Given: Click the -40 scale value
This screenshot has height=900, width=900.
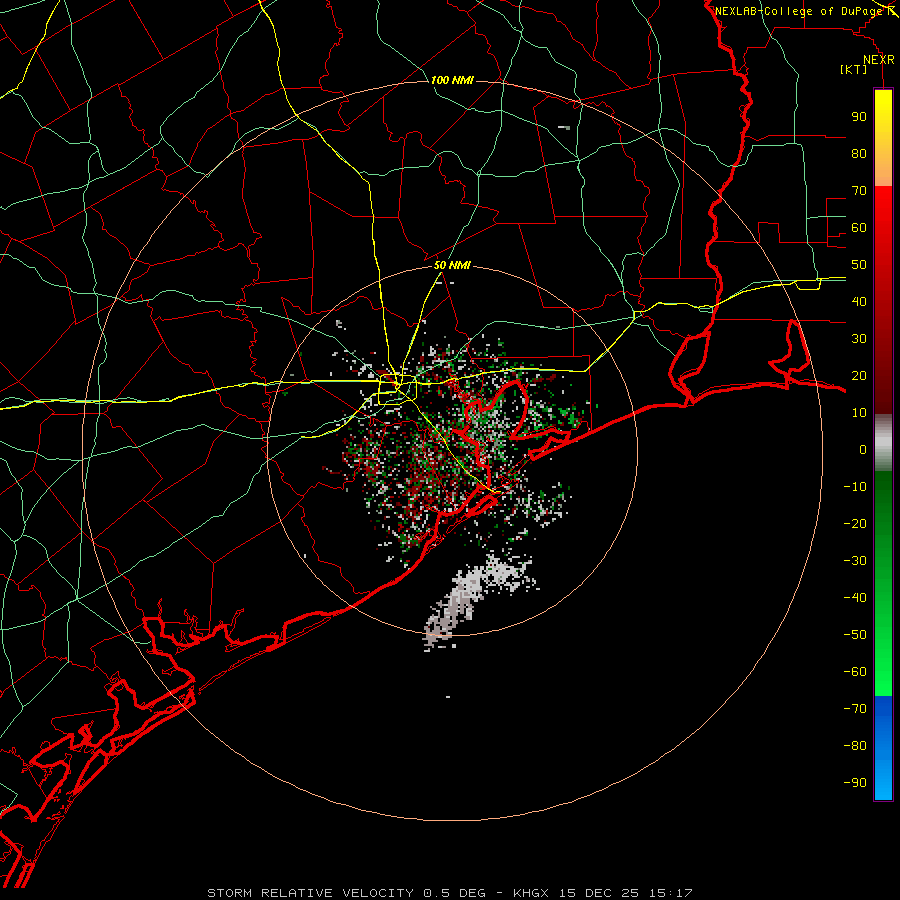Looking at the screenshot, I should (x=855, y=598).
